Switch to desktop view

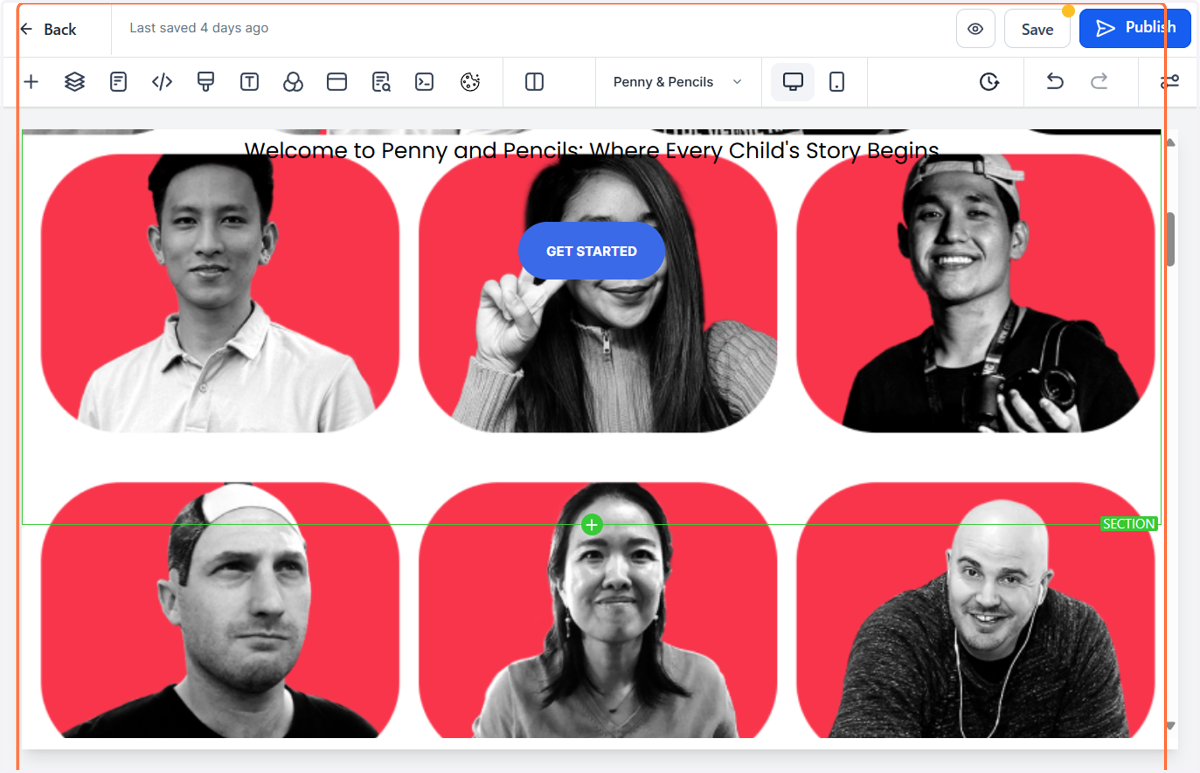[793, 82]
